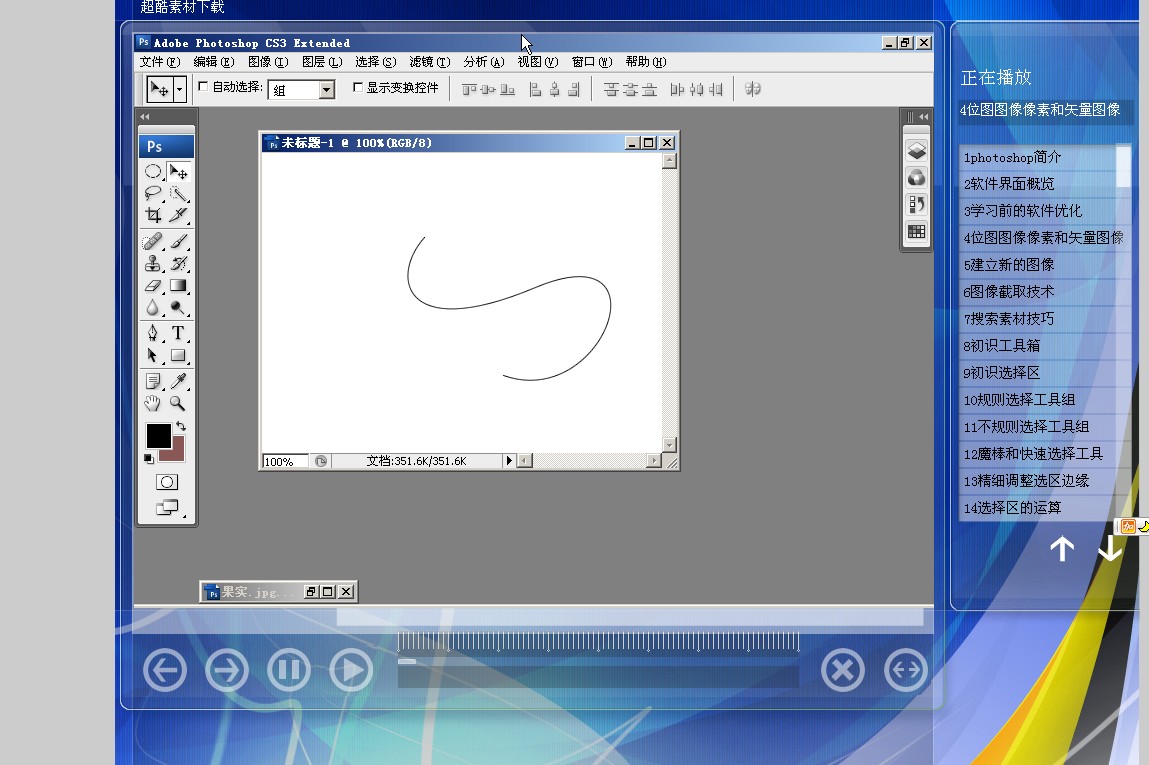The height and width of the screenshot is (765, 1149).
Task: Activate the Zoom magnifier tool
Action: pos(178,403)
